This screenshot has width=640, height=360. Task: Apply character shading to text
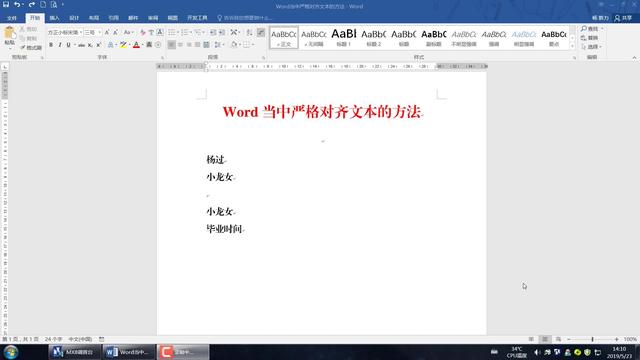(149, 45)
